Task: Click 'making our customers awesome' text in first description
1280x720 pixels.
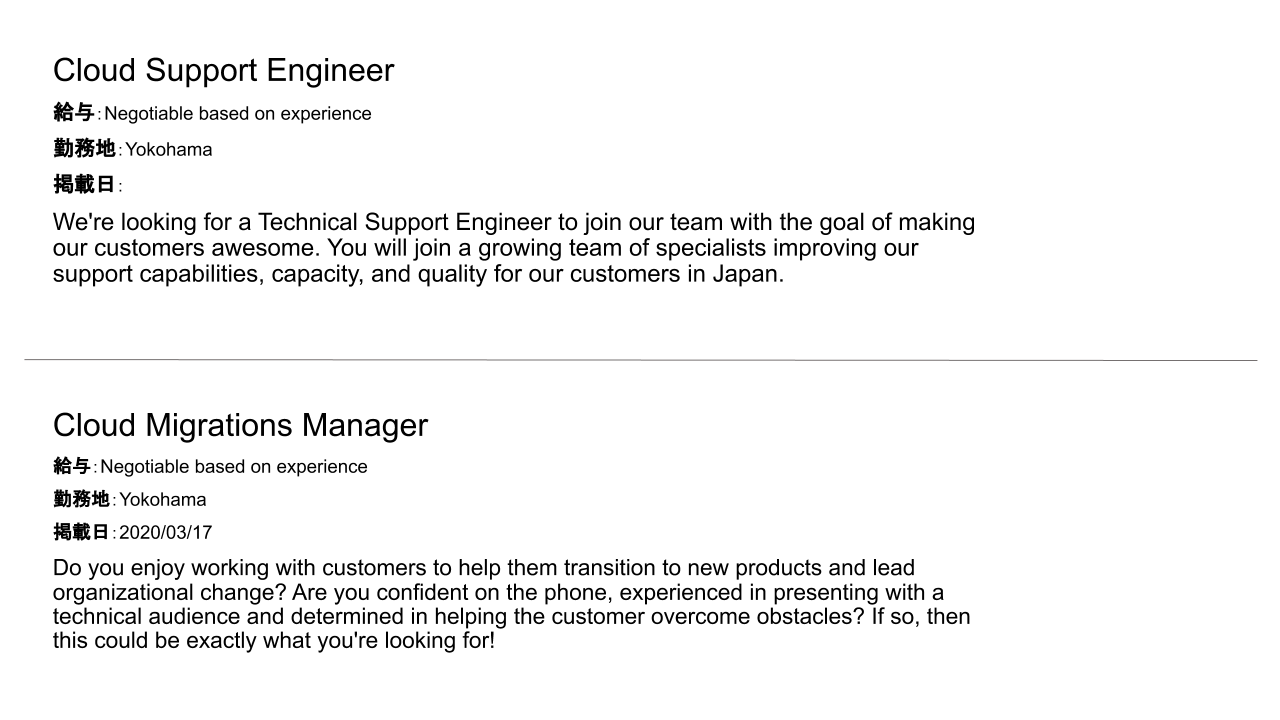Action: pyautogui.click(x=514, y=235)
